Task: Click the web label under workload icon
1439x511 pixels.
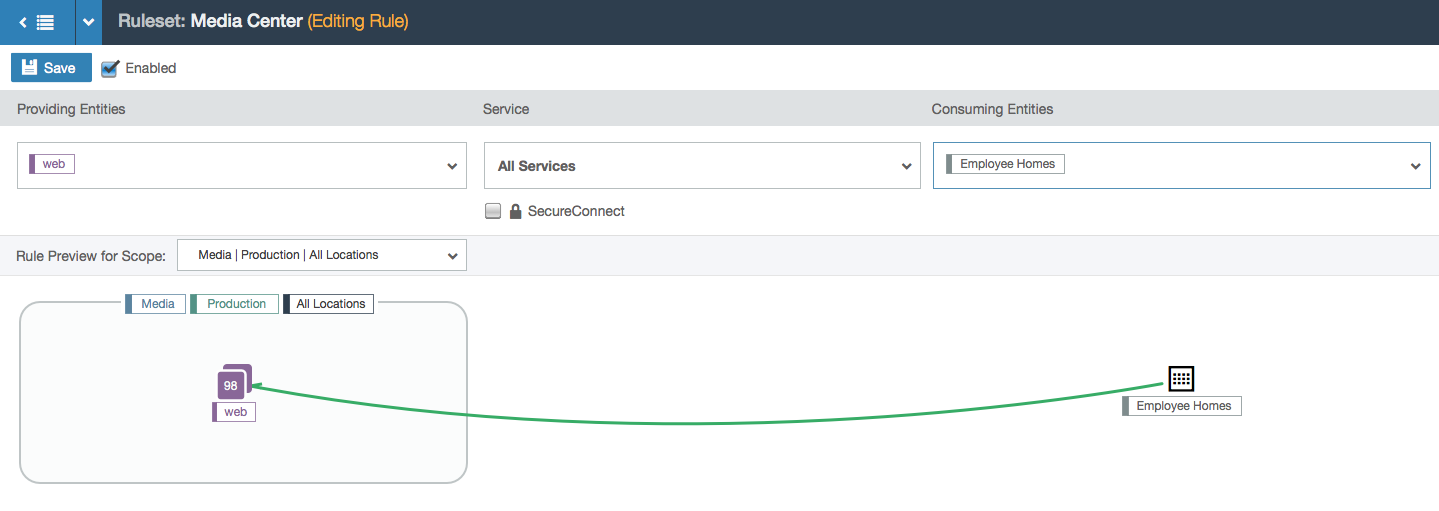Action: pyautogui.click(x=234, y=412)
